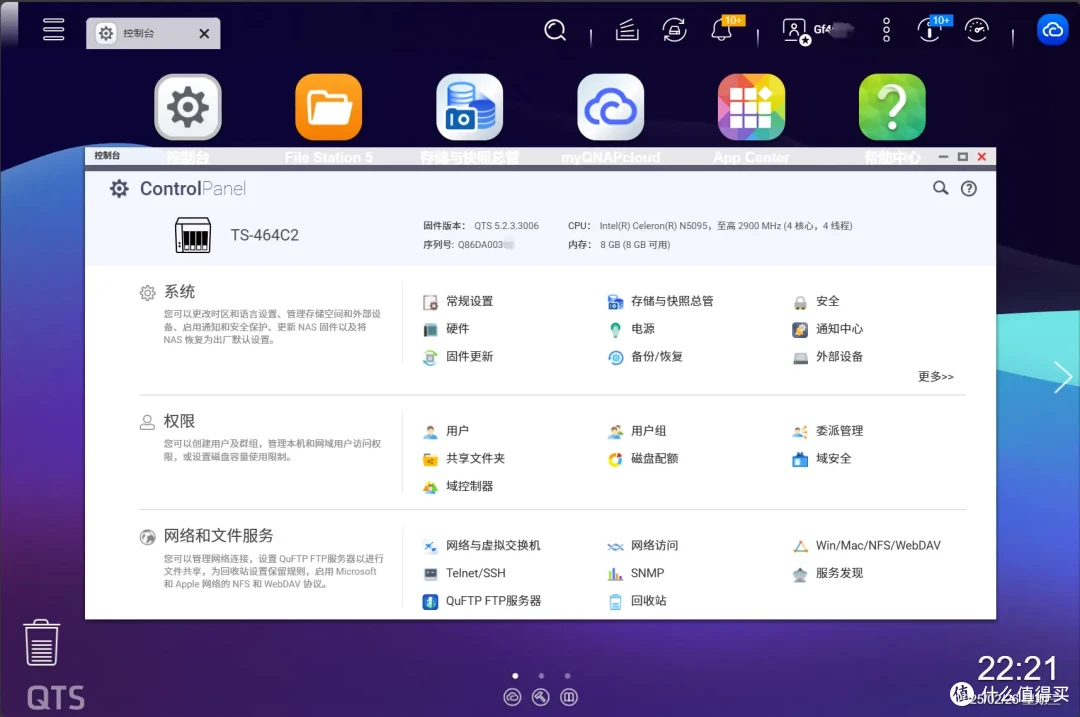1080x717 pixels.
Task: Open 存储与快照总管 in Control Panel list
Action: [x=661, y=301]
